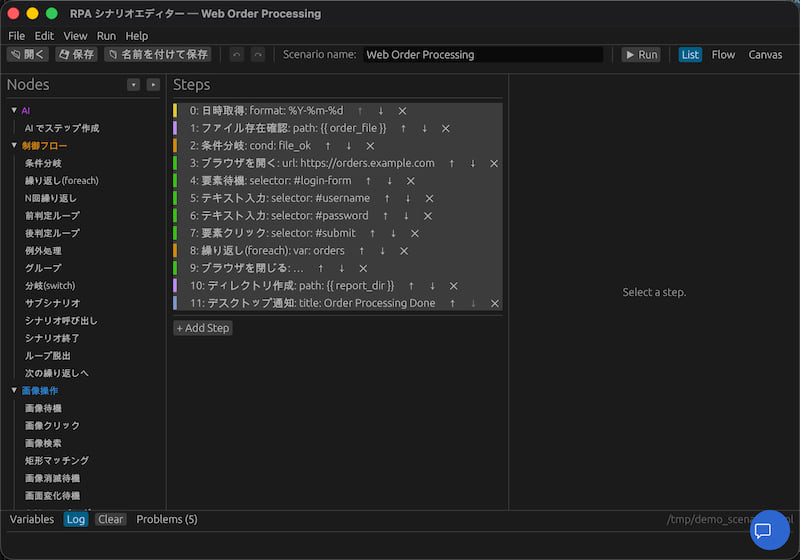
Task: Show the Log panel
Action: 76,519
